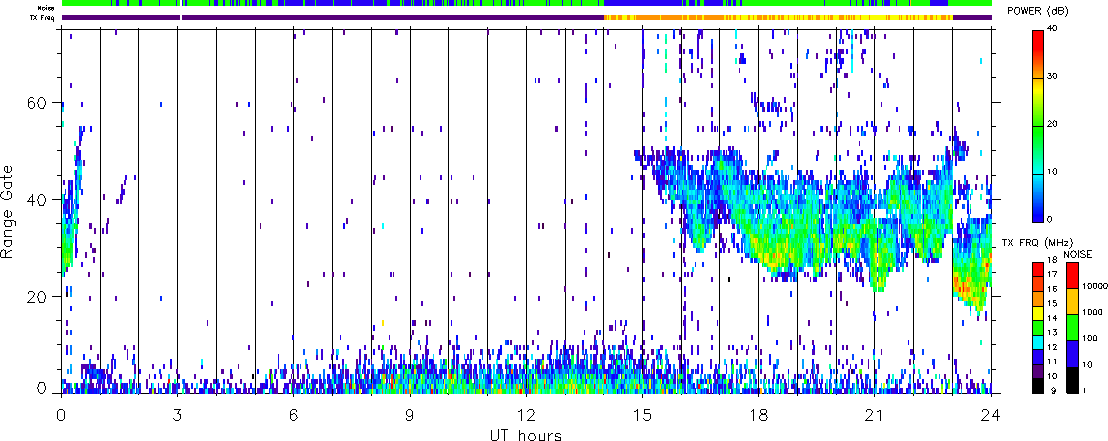Click the "Range Gate" y-axis title
1108x441 pixels.
tap(8, 211)
